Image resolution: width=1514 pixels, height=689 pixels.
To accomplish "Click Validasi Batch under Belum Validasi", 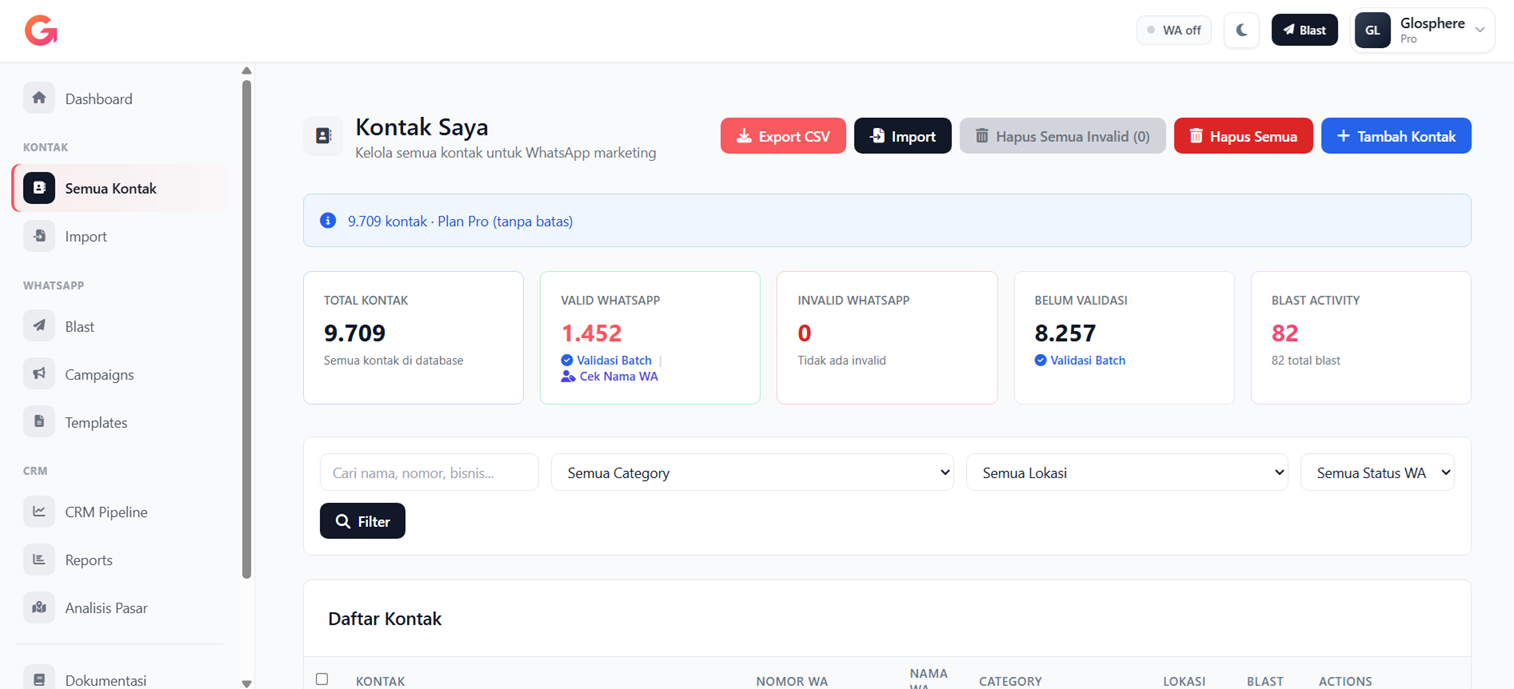I will click(1080, 360).
